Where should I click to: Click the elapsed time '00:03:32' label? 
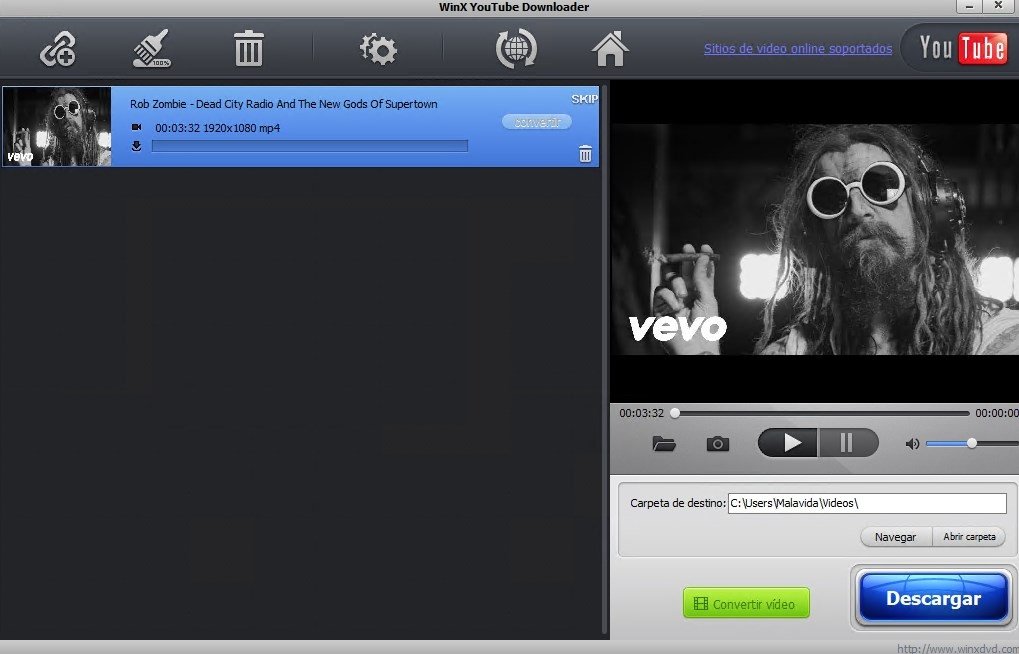641,413
